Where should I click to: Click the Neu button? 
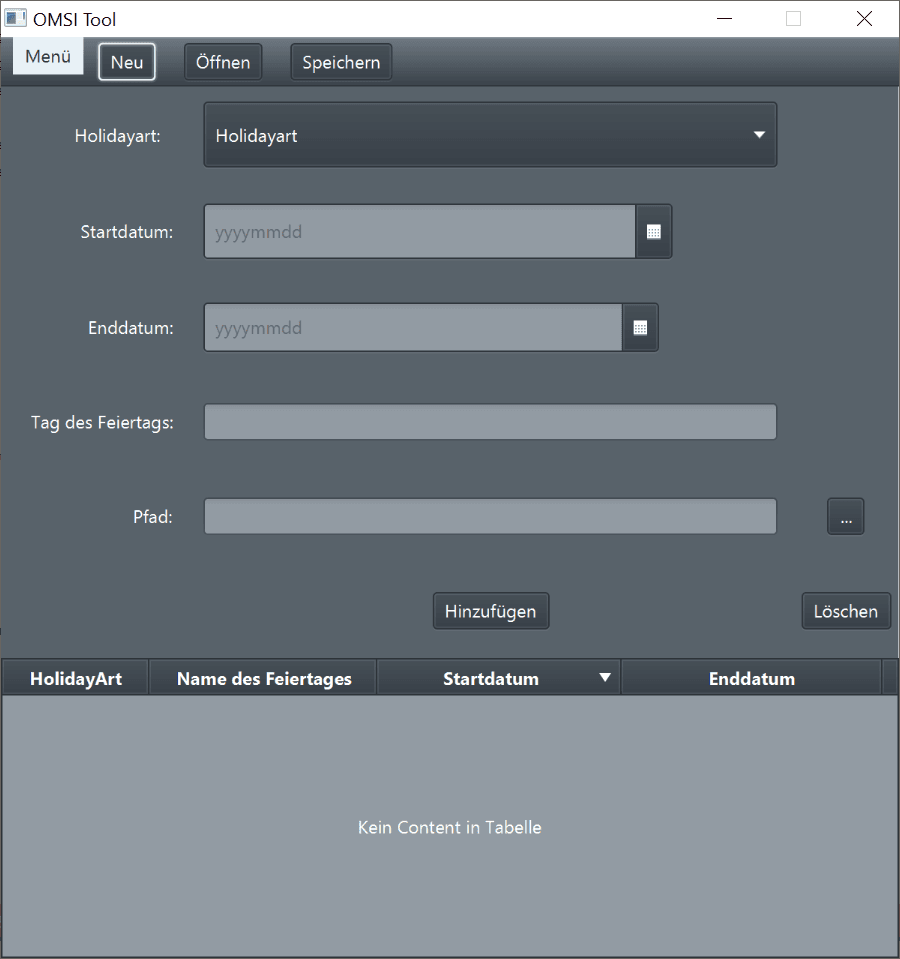[x=127, y=62]
